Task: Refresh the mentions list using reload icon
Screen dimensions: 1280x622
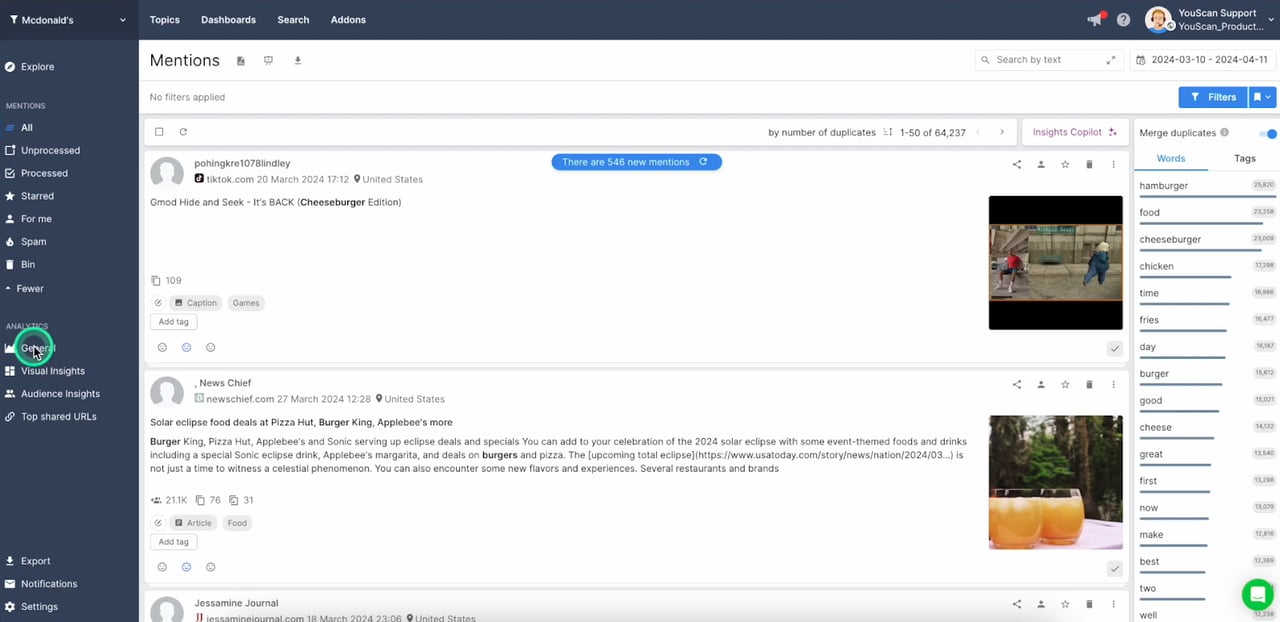Action: tap(183, 132)
